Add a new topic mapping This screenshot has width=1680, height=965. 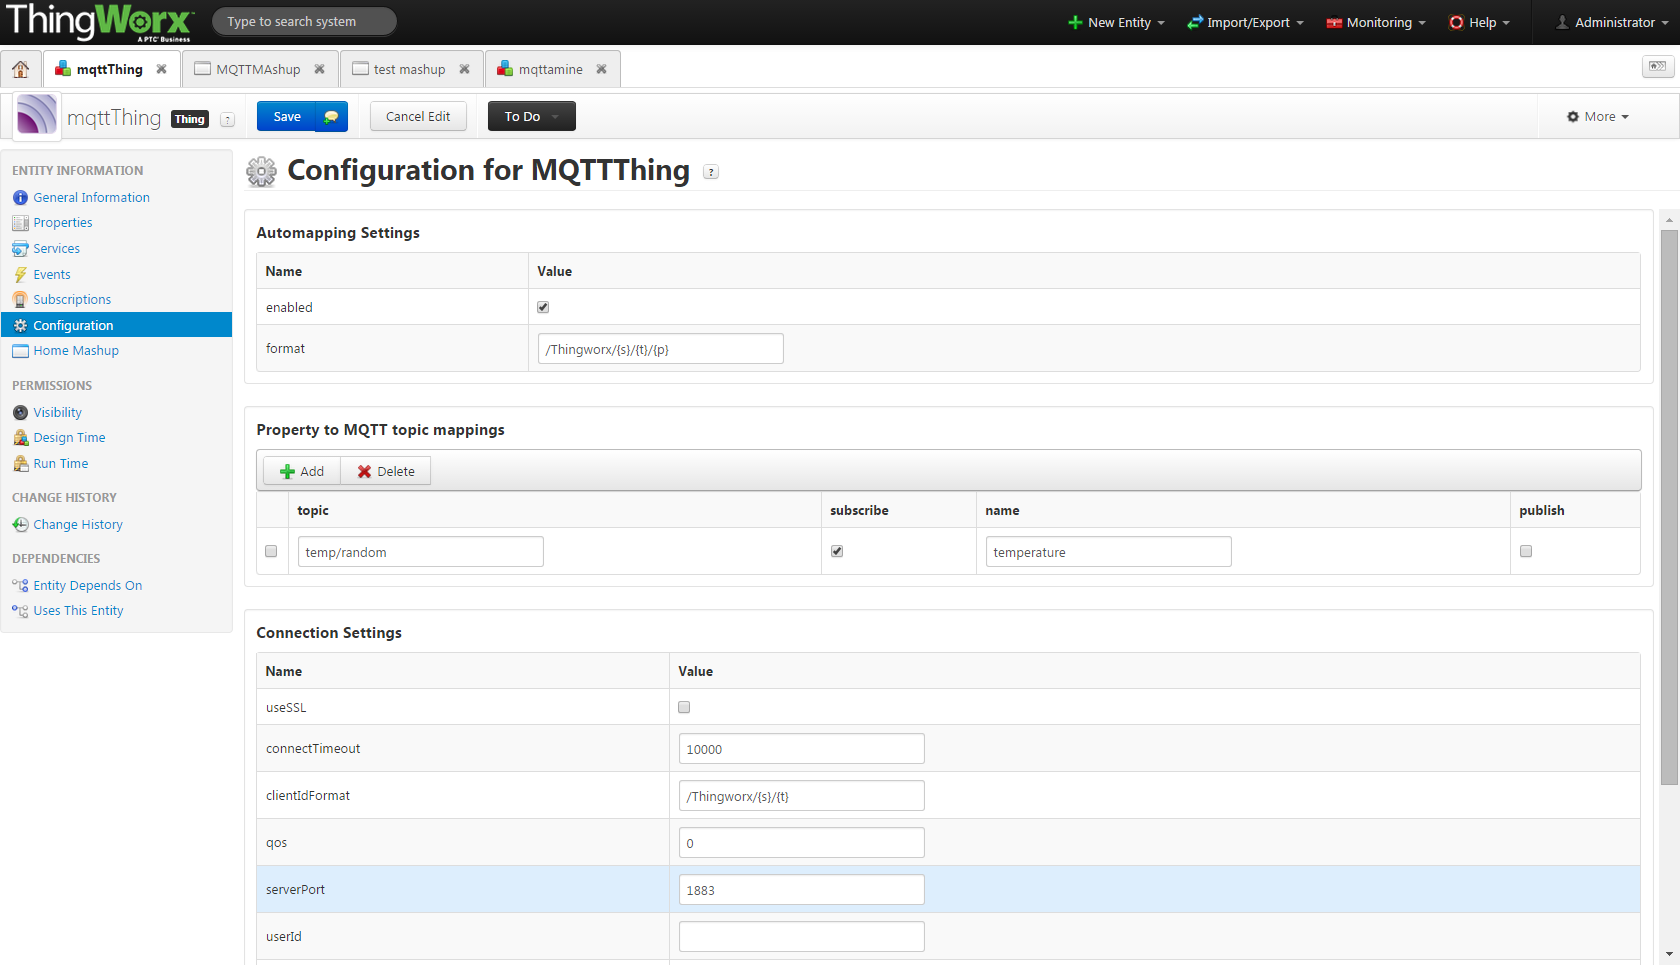pos(302,471)
